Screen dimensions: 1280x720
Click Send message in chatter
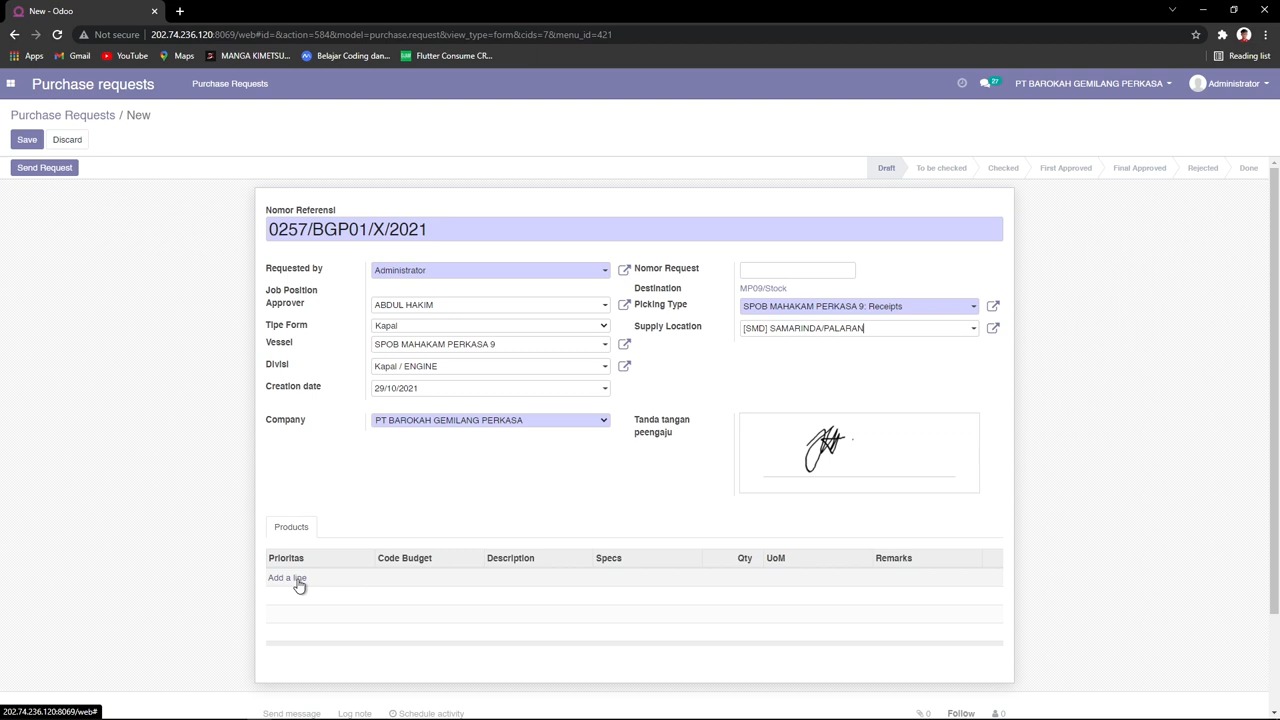point(292,714)
